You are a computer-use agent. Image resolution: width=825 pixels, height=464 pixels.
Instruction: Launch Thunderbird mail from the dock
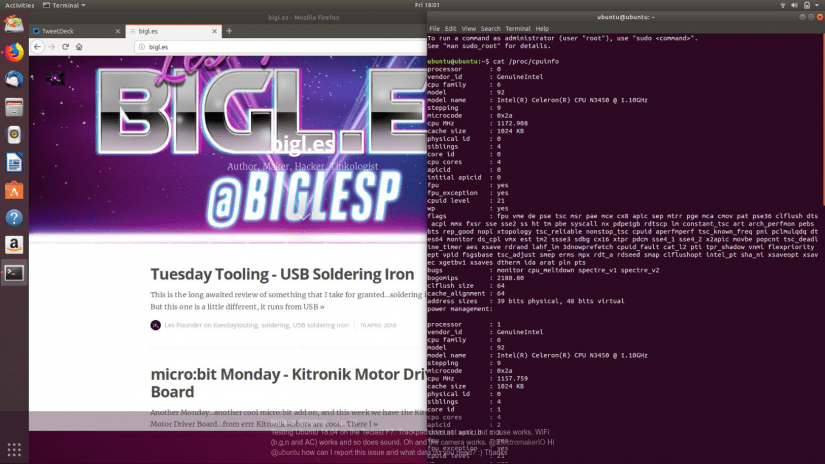click(14, 80)
